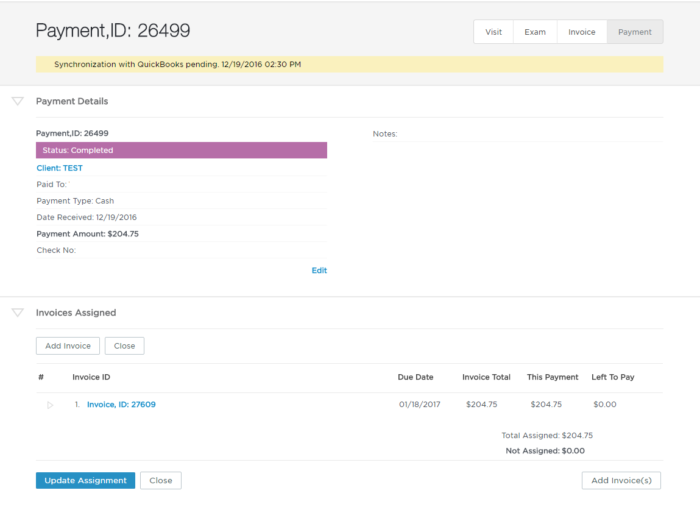This screenshot has height=507, width=700.
Task: Click the due date 01/18/2017 cell
Action: (420, 404)
